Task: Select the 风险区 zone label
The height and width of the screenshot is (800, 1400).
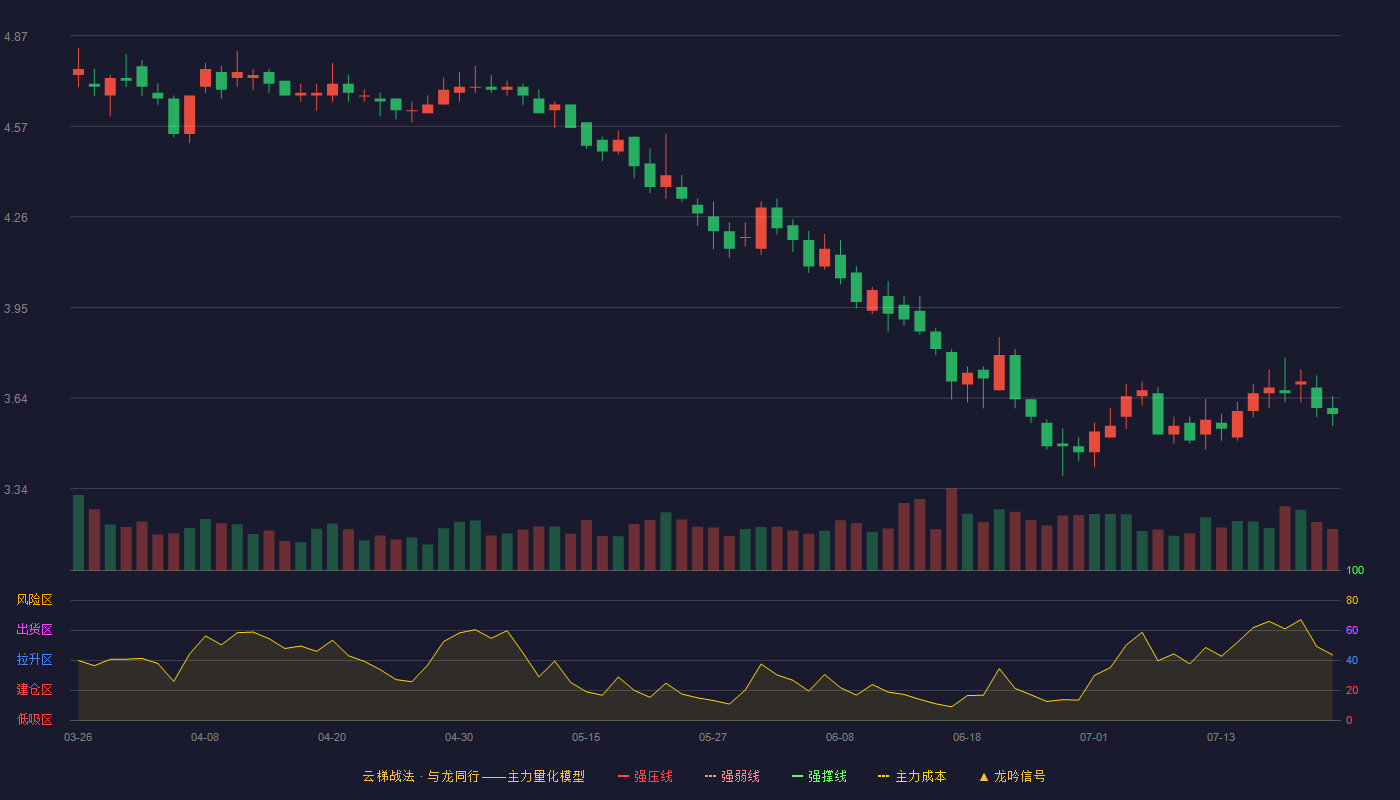Action: (34, 600)
